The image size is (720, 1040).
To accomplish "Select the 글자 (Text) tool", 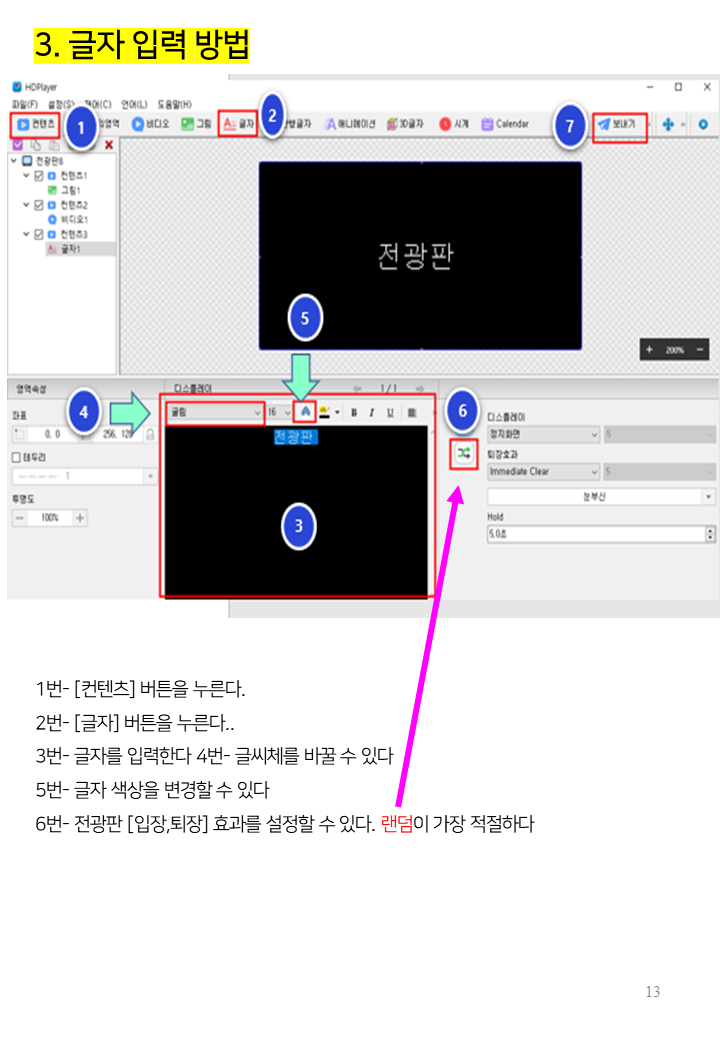I will [x=238, y=125].
